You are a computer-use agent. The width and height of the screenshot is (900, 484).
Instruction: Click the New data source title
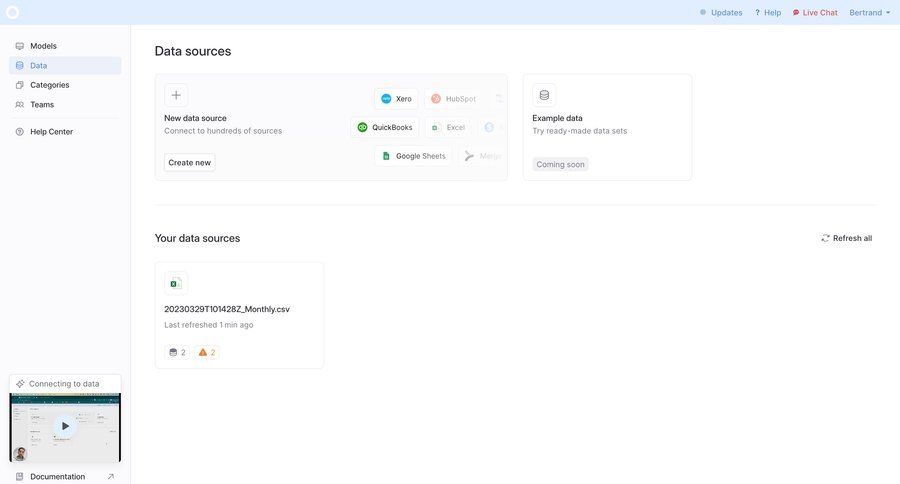click(x=195, y=118)
